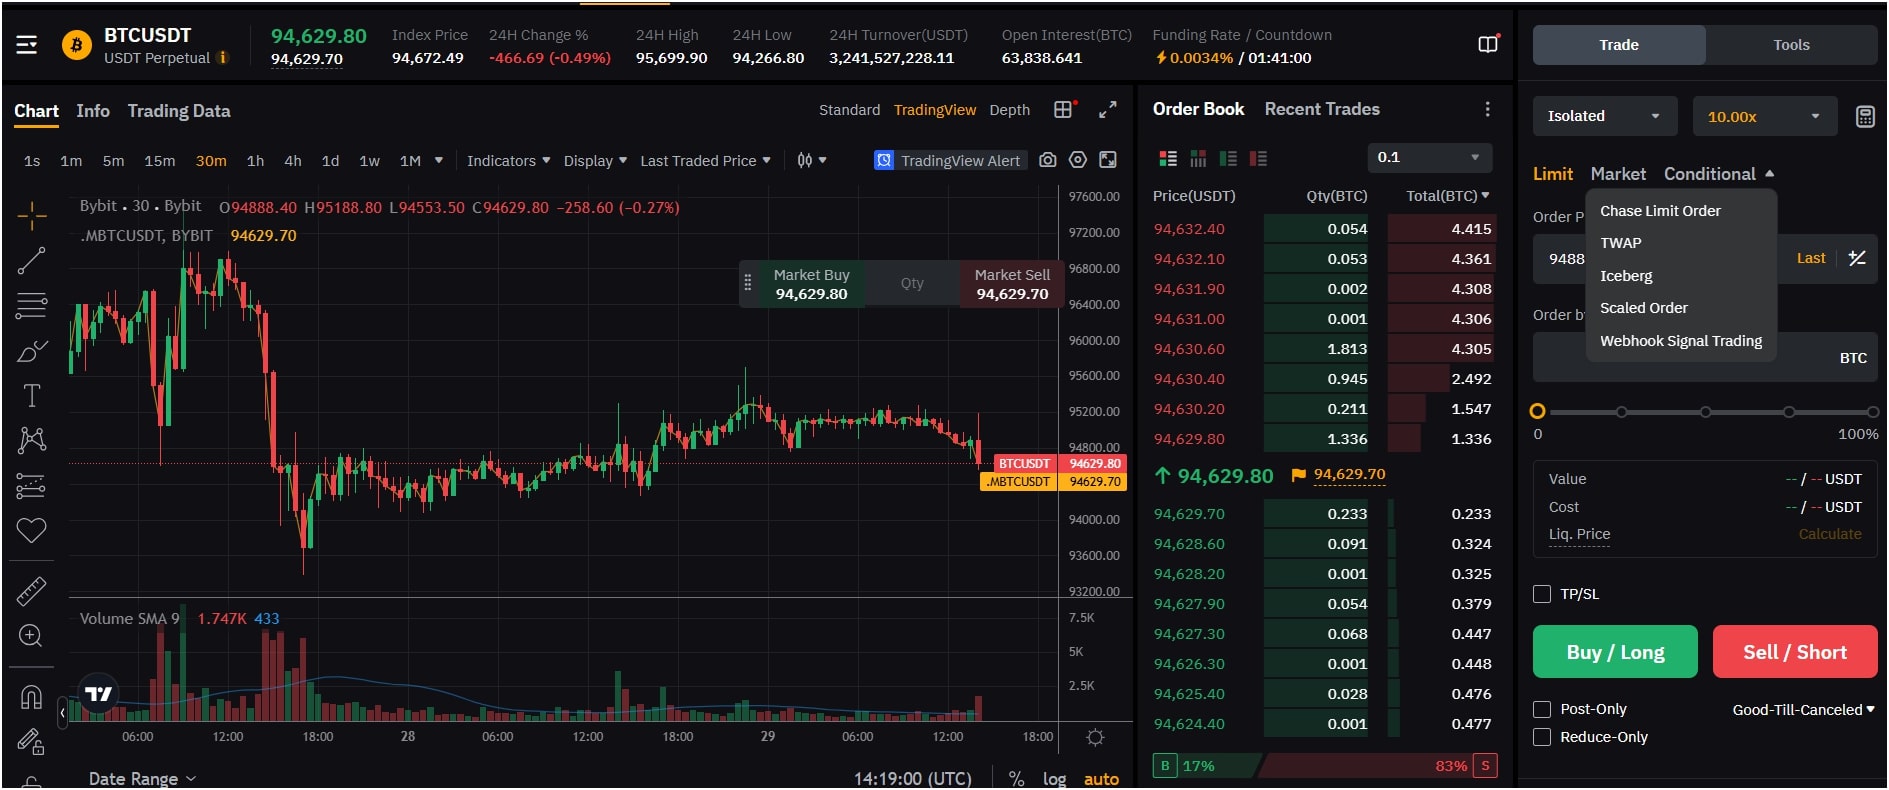Show order book depth columns view

coord(1198,158)
